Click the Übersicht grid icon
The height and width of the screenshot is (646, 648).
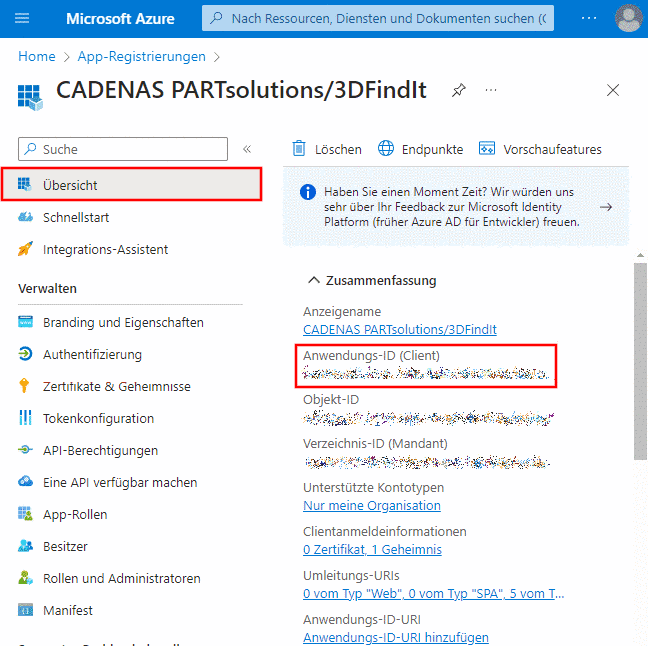[24, 184]
